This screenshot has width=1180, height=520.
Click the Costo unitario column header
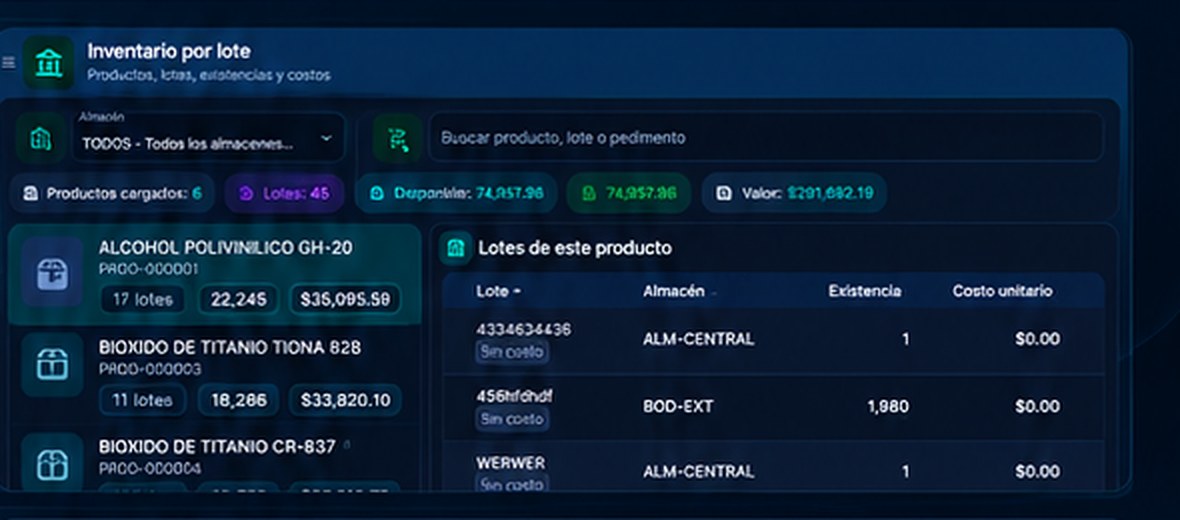[x=1002, y=291]
